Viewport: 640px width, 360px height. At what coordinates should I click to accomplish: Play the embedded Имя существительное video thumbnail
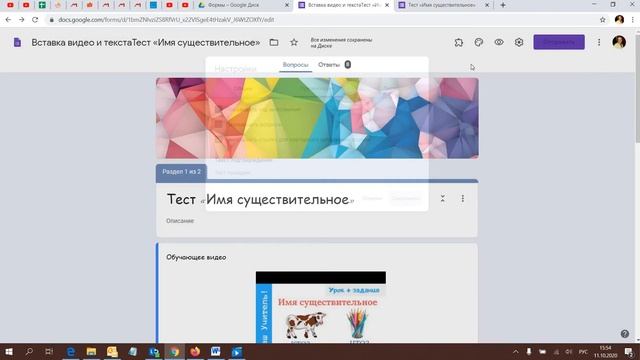point(321,307)
